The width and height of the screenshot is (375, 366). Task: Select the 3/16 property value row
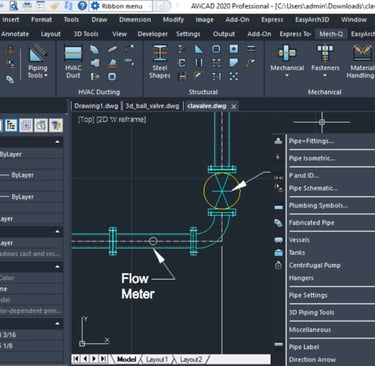[31, 335]
